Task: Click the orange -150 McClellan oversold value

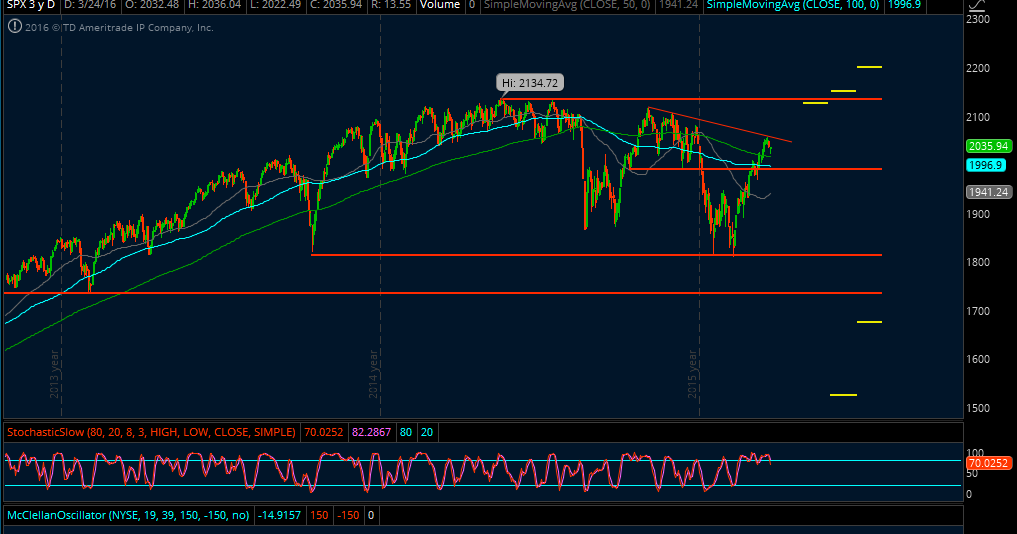Action: pyautogui.click(x=348, y=515)
